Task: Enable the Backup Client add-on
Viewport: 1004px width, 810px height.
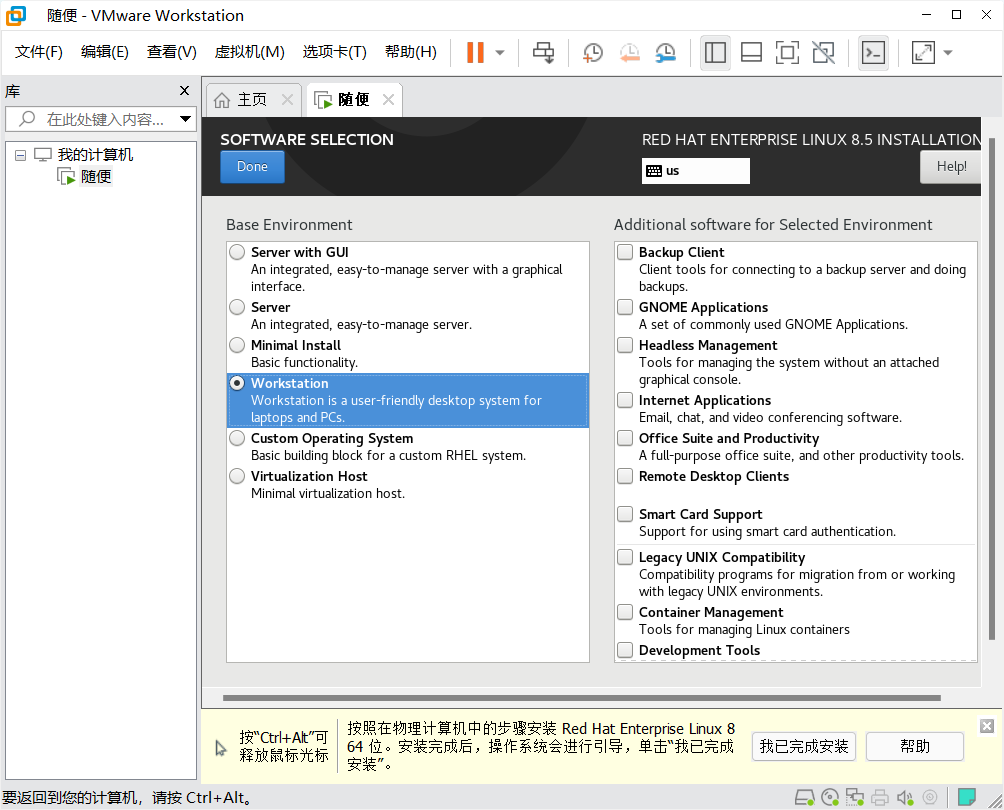Action: coord(625,252)
